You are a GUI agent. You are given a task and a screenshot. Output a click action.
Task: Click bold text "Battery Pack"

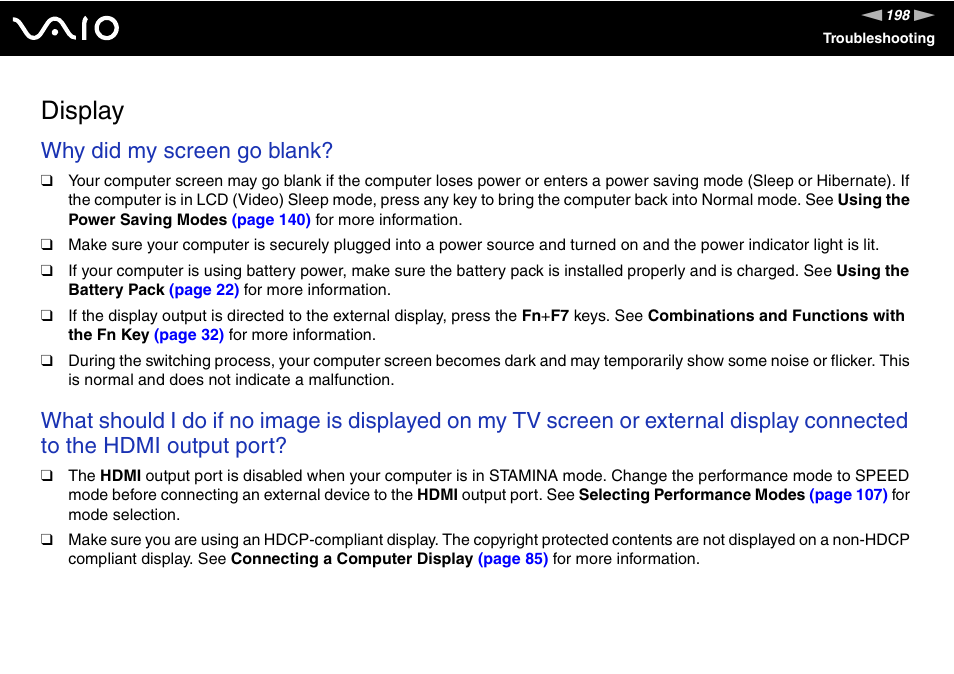(x=116, y=290)
